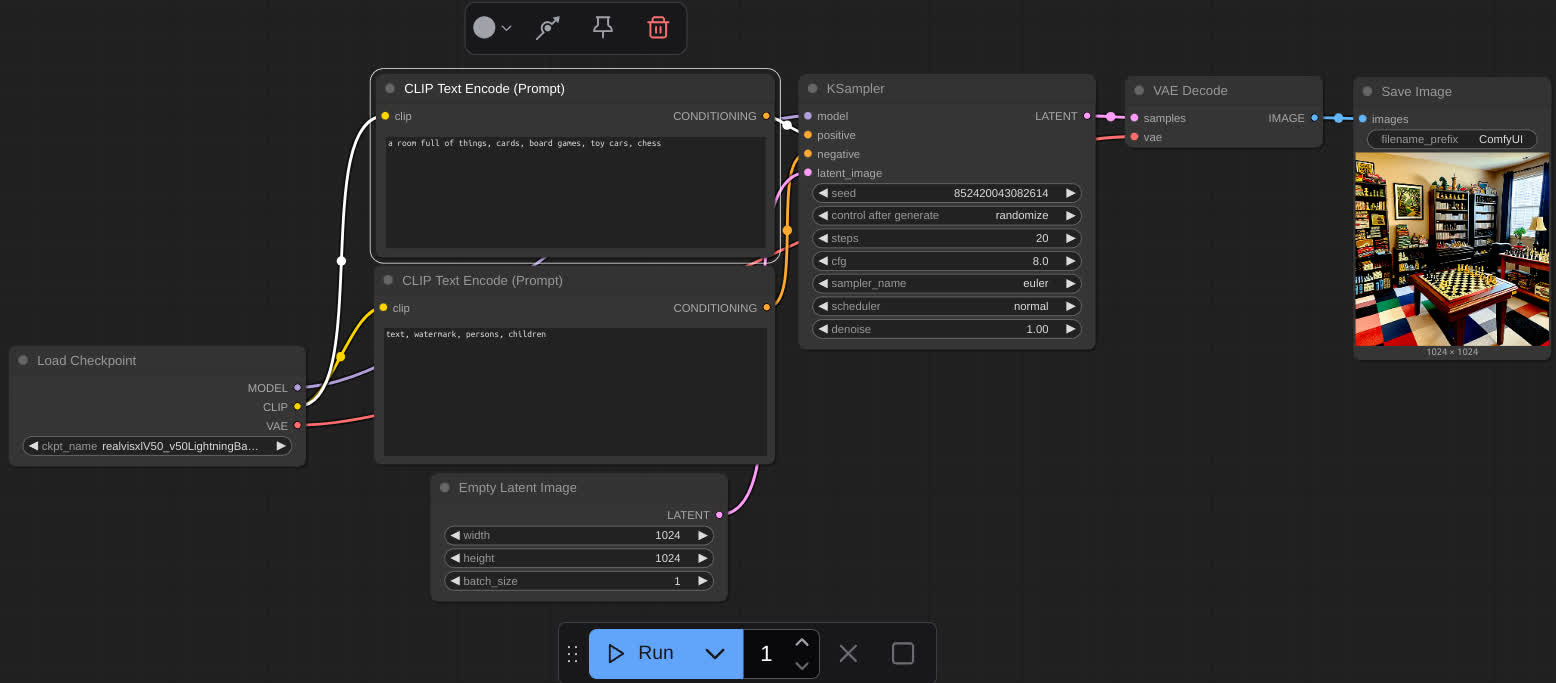Increase steps with its right arrow

click(x=1070, y=238)
